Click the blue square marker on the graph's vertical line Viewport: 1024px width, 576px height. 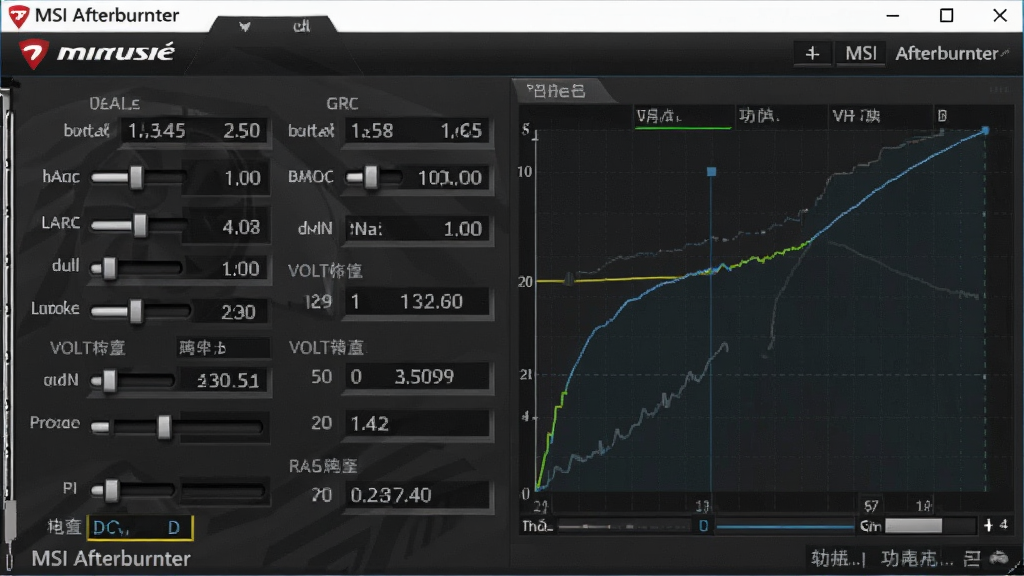click(711, 172)
